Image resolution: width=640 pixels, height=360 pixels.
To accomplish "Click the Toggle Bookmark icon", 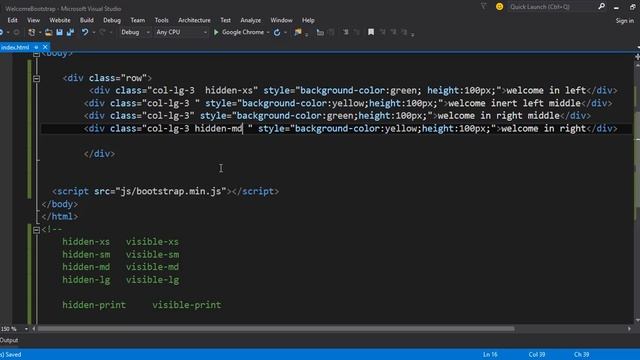I will pos(371,32).
